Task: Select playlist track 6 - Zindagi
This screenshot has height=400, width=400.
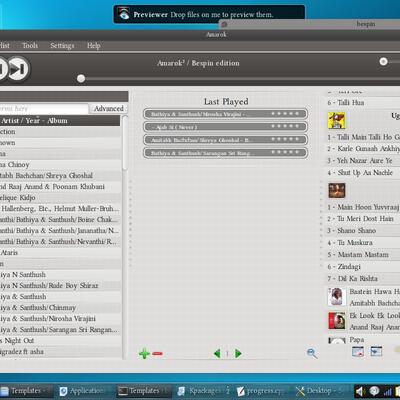Action: (x=362, y=267)
